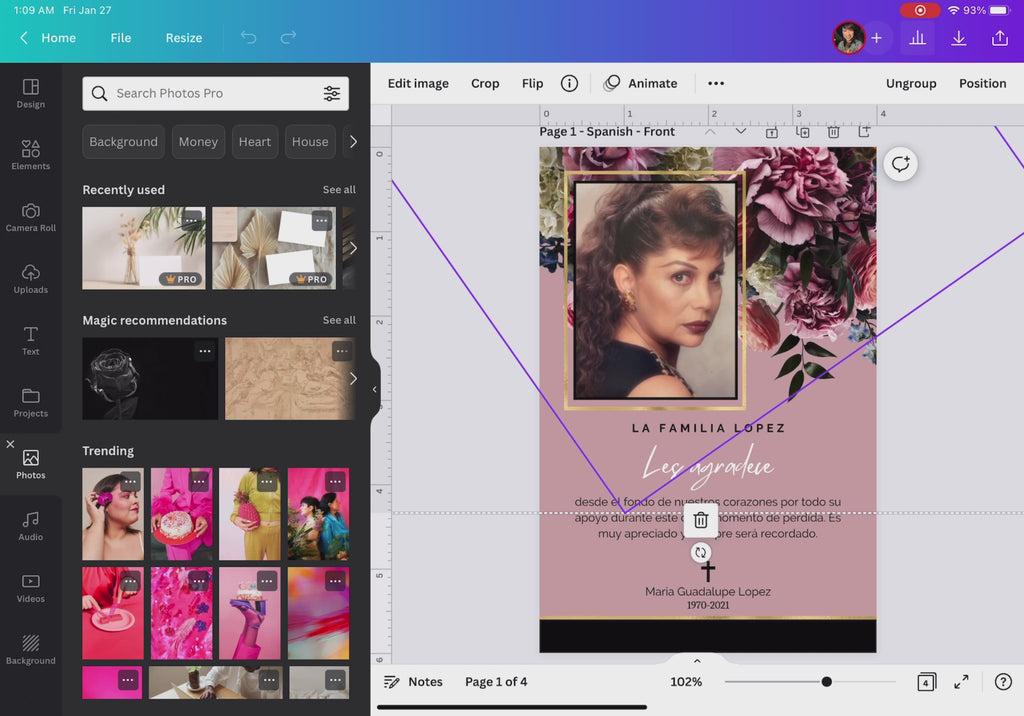Open insights bar chart icon
The height and width of the screenshot is (716, 1024).
[x=917, y=38]
